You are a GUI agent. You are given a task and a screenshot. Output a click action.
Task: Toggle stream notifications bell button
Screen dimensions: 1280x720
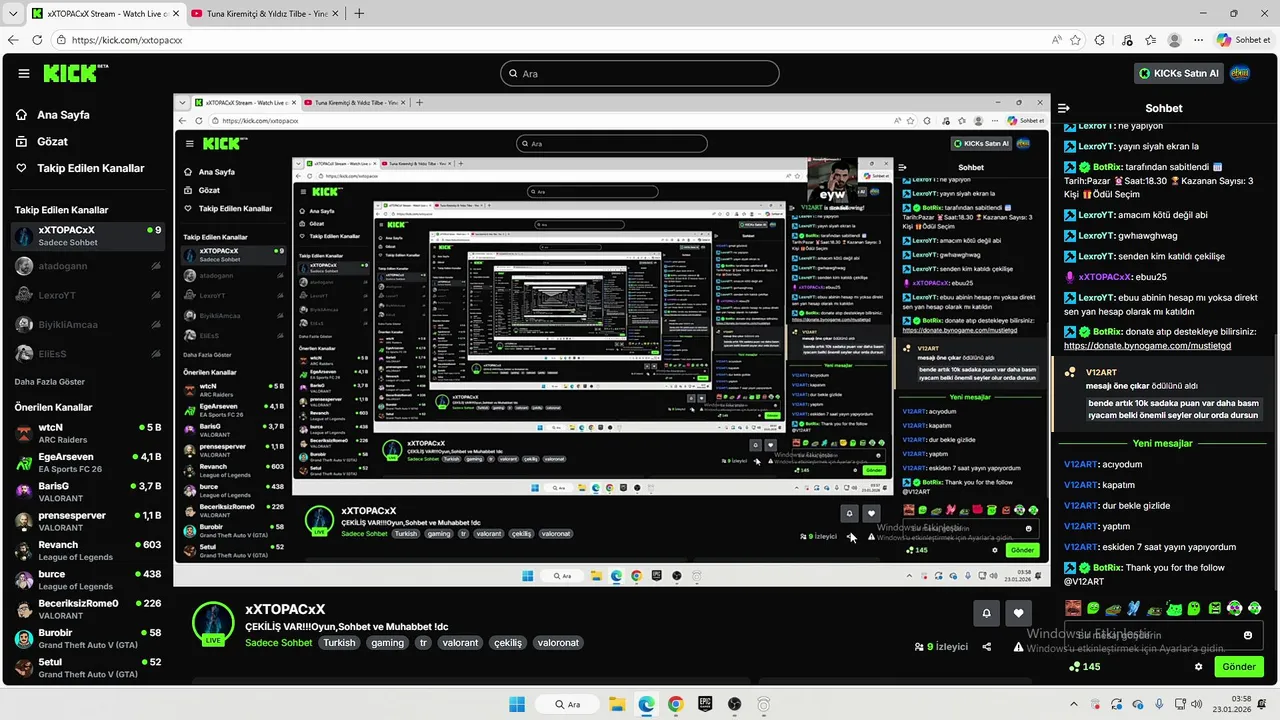point(986,613)
